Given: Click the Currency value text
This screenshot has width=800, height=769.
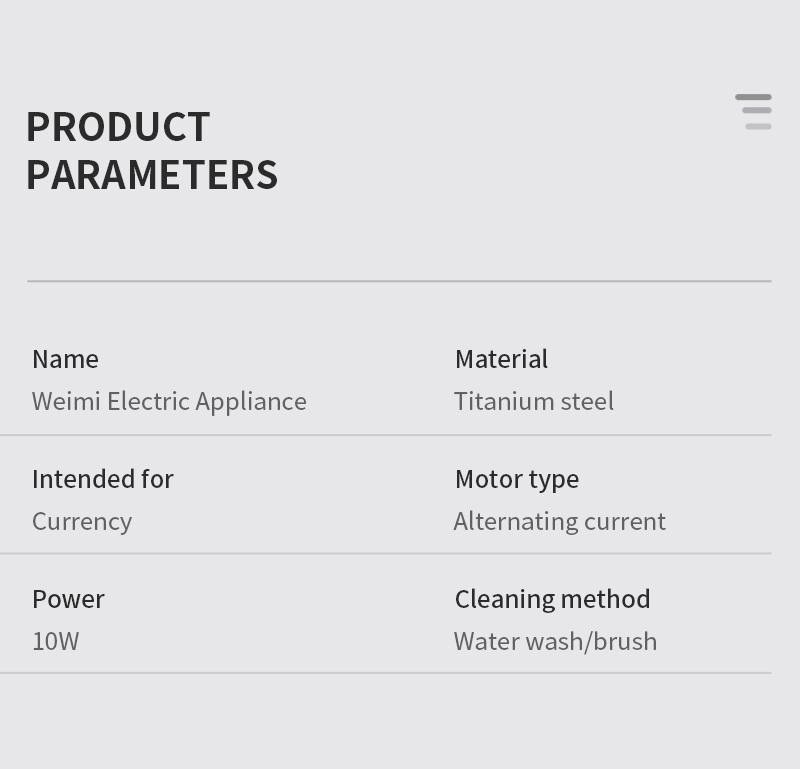Looking at the screenshot, I should click(x=82, y=522).
